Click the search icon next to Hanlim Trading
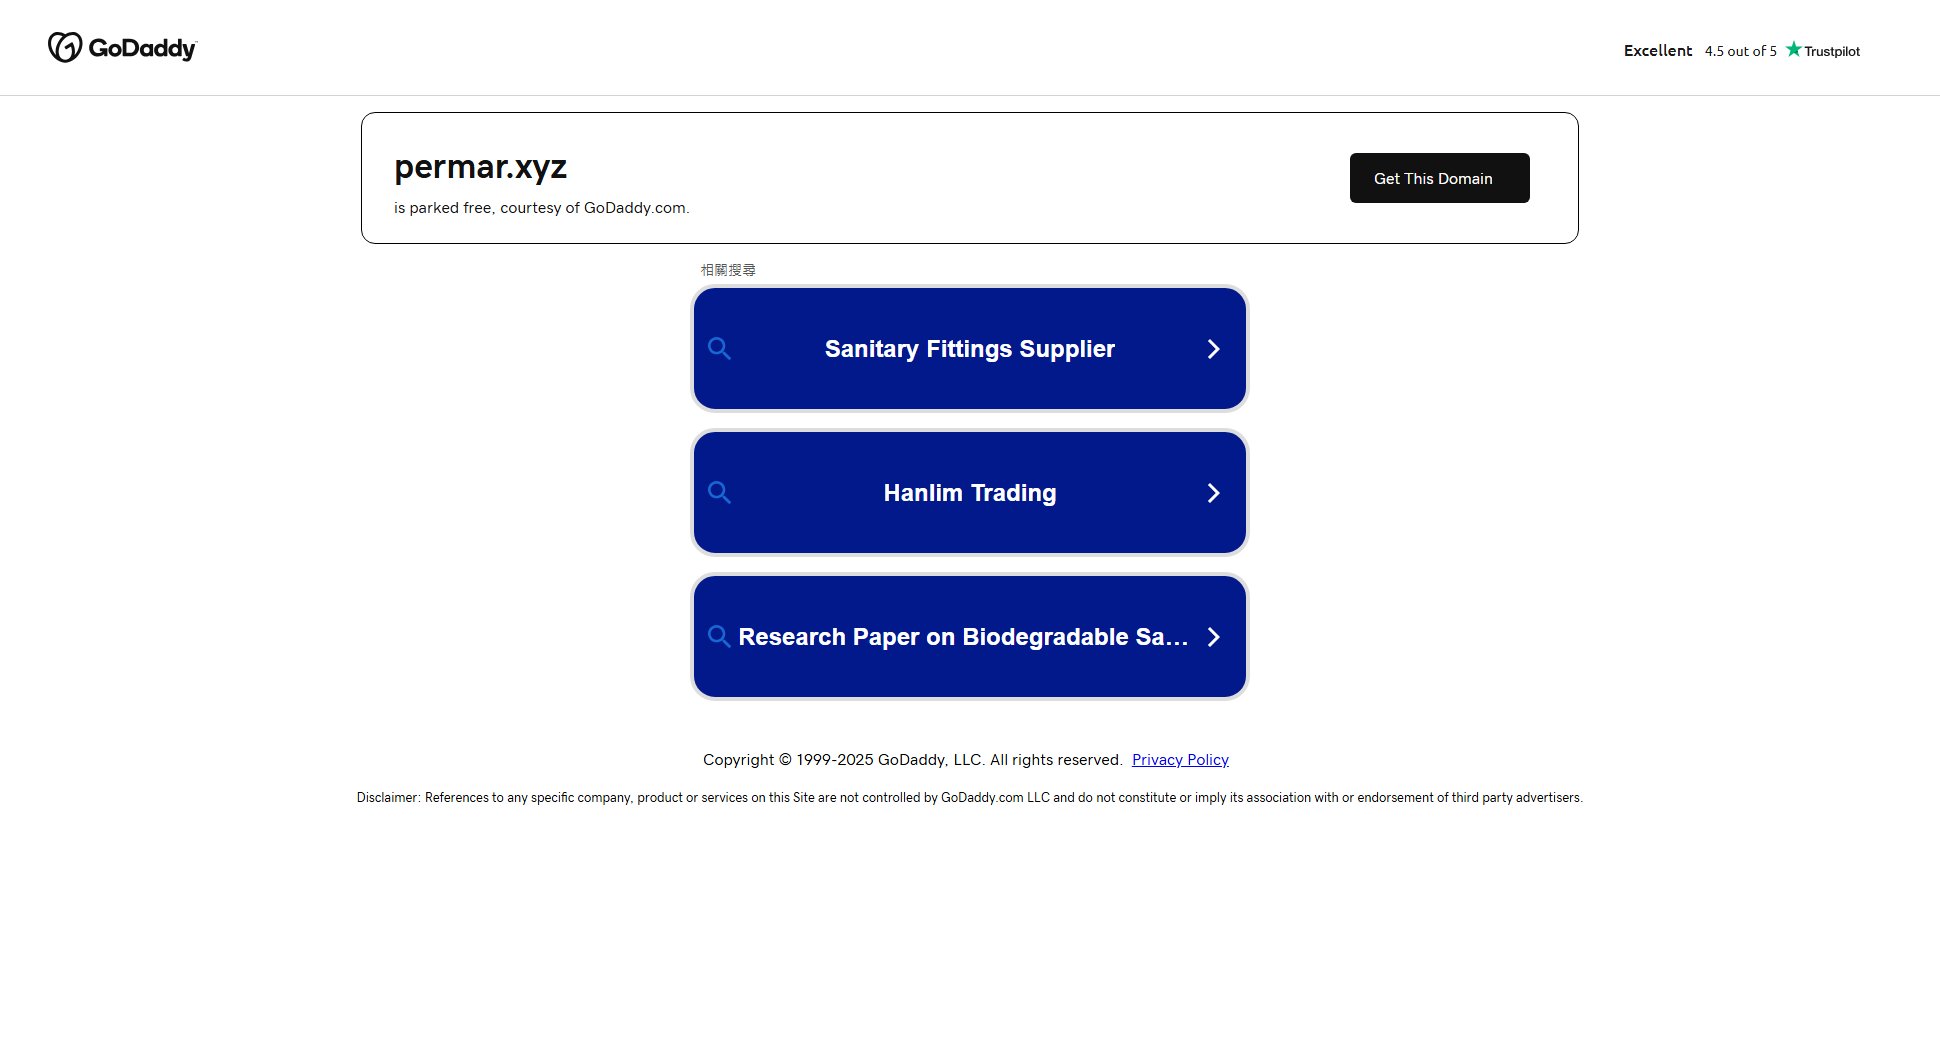 pos(719,492)
